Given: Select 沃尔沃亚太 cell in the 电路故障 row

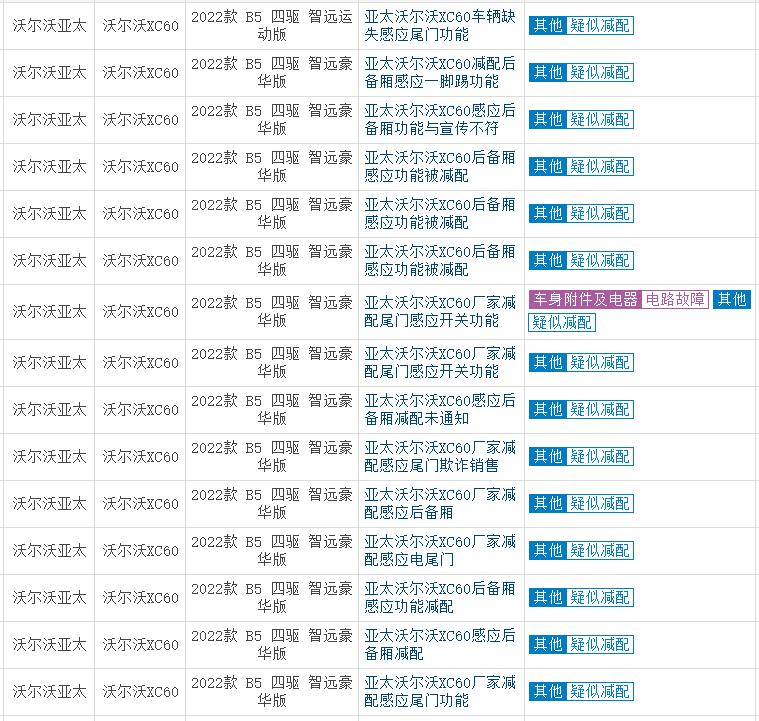Looking at the screenshot, I should pyautogui.click(x=49, y=311).
